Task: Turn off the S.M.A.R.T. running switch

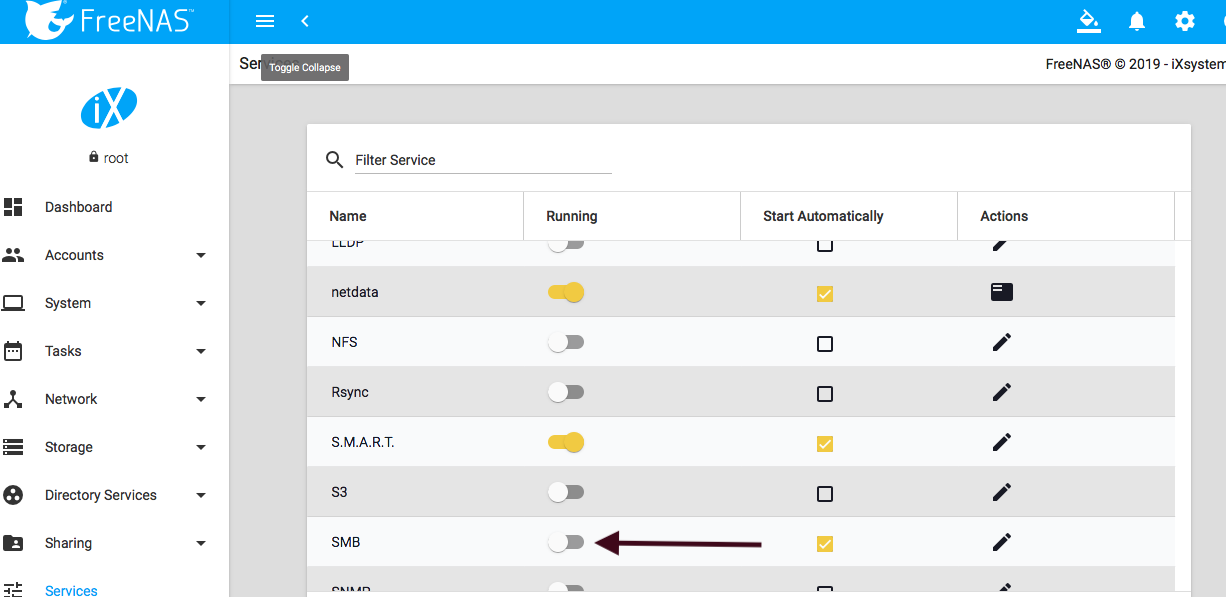Action: click(566, 442)
